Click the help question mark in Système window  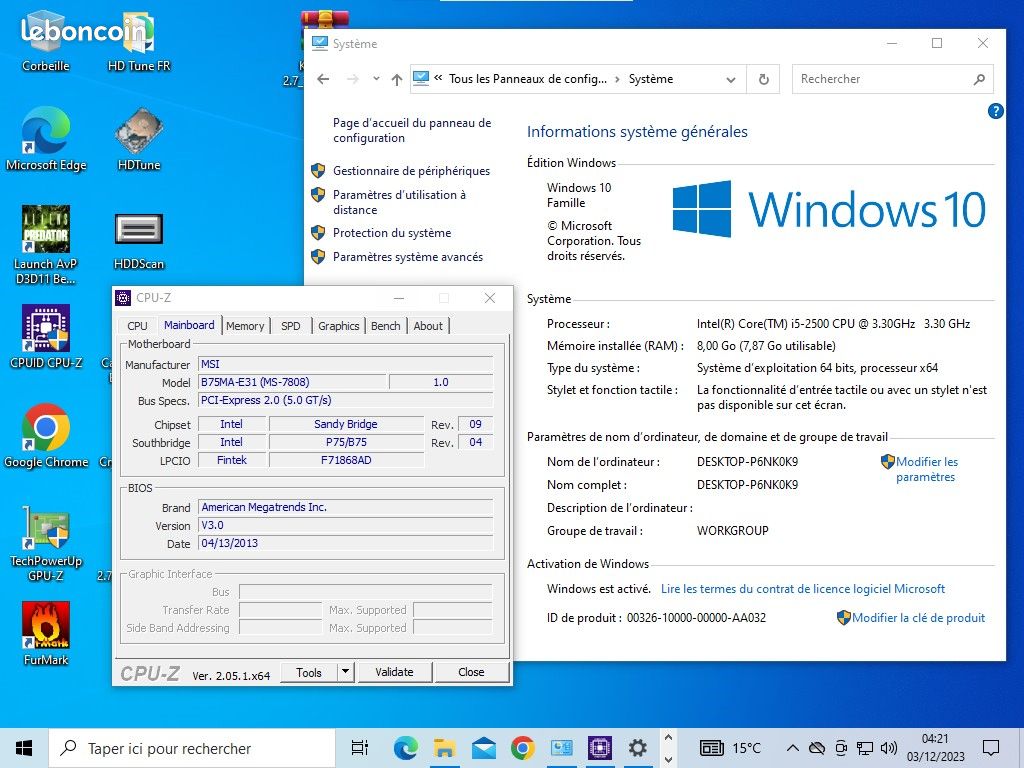(995, 111)
